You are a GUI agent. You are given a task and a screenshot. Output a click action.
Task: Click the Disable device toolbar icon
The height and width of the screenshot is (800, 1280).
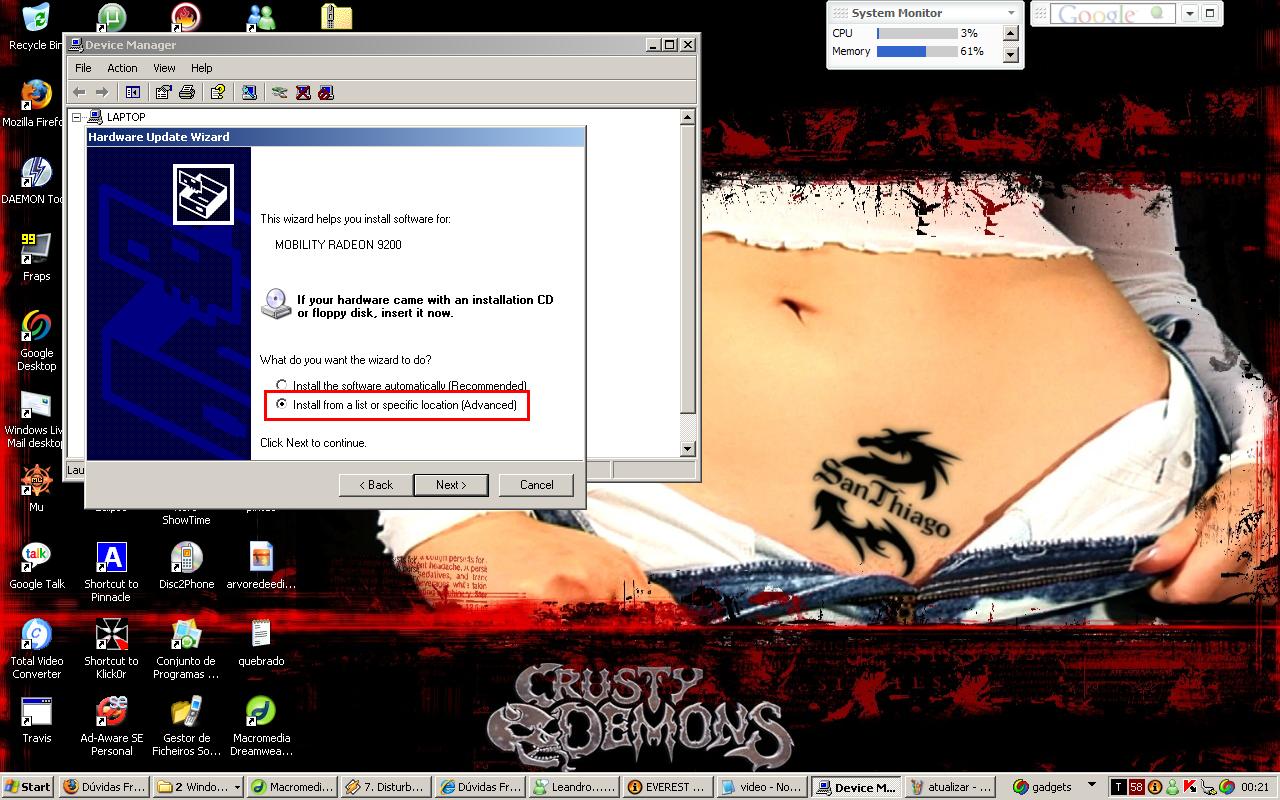pos(325,92)
